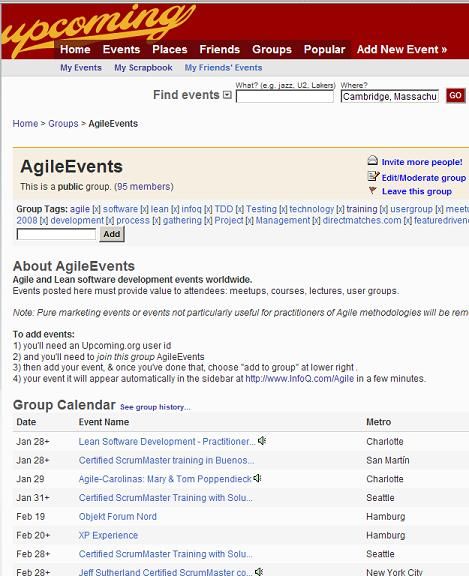Click the Testing group tag
The height and width of the screenshot is (576, 469).
(x=261, y=209)
